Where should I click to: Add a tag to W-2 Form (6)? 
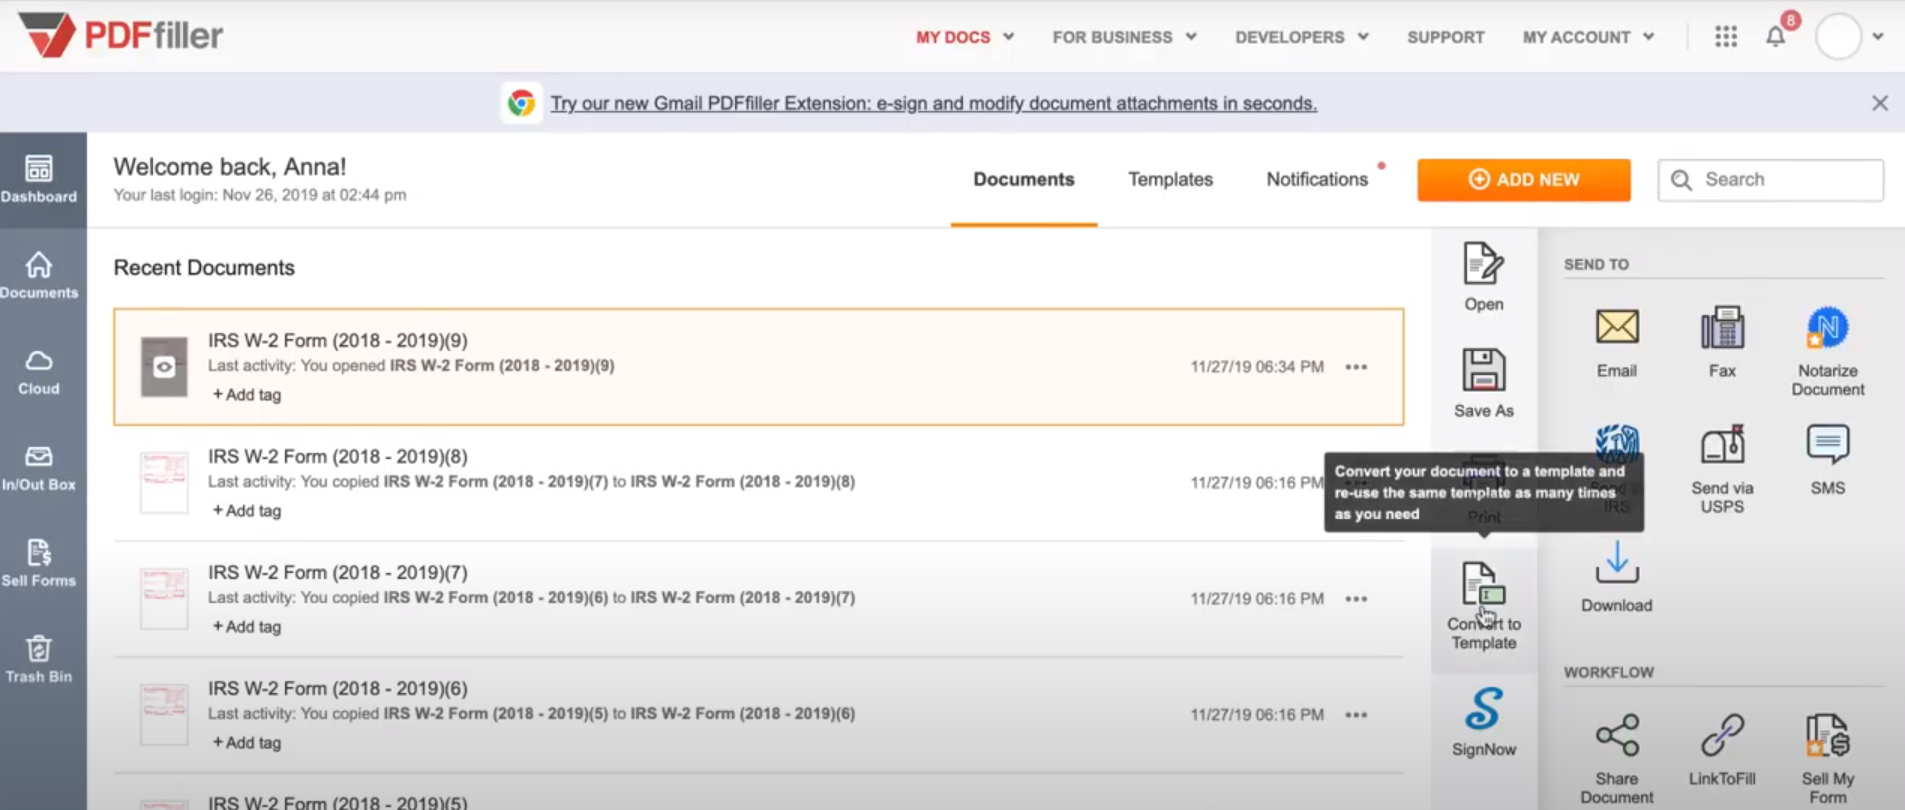246,743
